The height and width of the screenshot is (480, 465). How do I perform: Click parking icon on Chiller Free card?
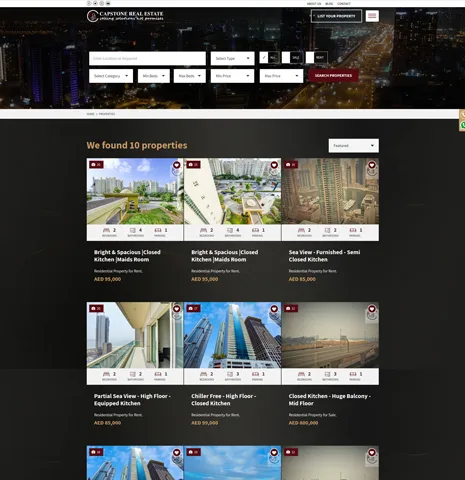(255, 374)
